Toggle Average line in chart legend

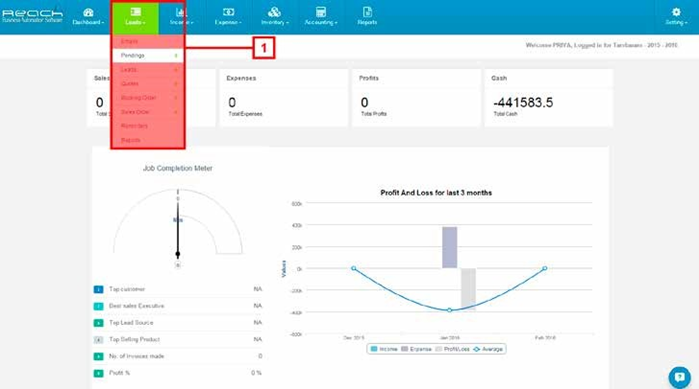click(488, 349)
